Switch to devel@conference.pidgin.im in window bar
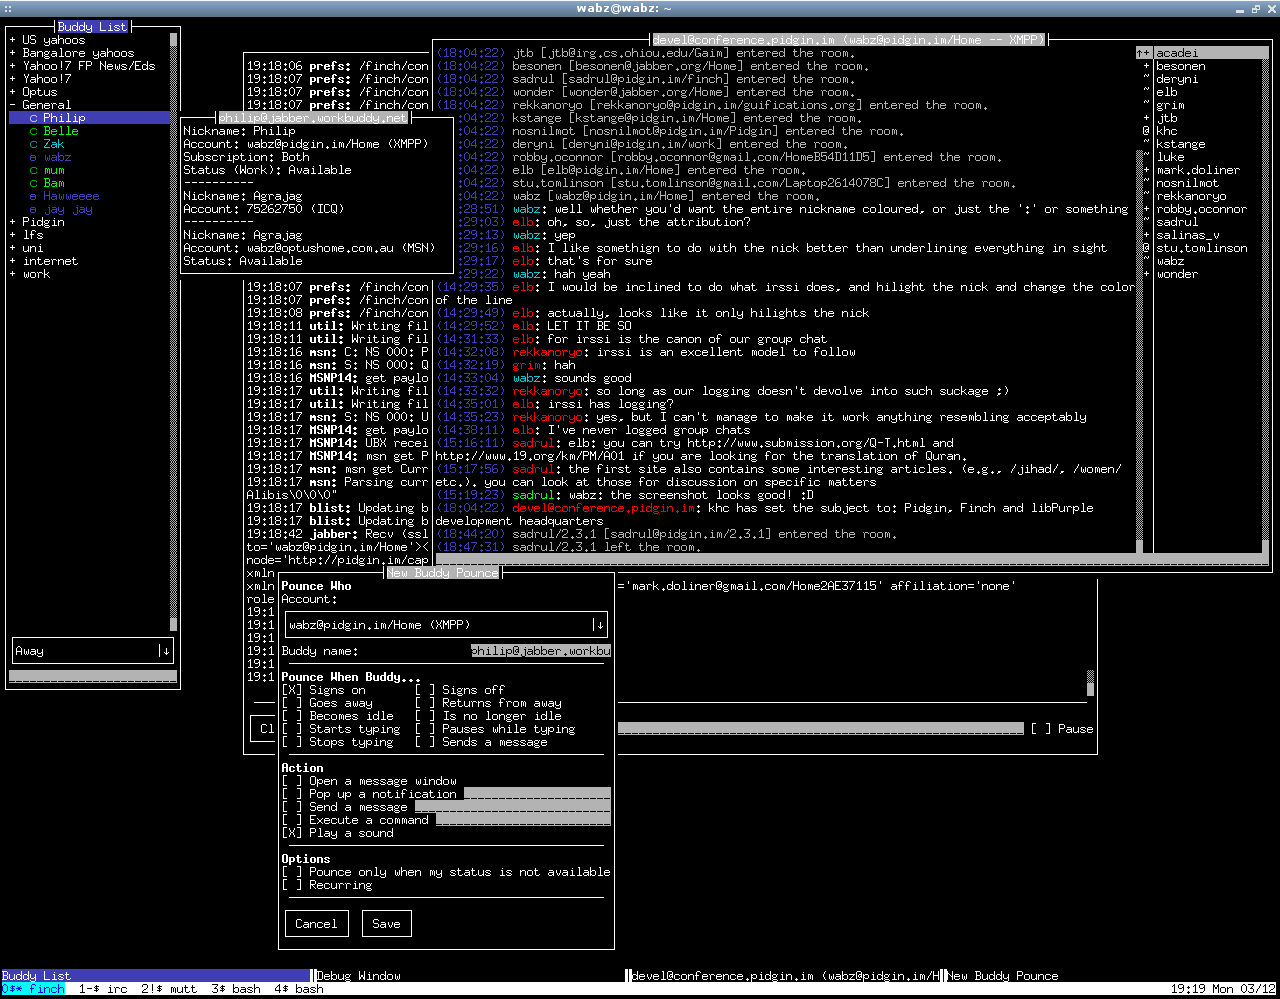 point(785,976)
